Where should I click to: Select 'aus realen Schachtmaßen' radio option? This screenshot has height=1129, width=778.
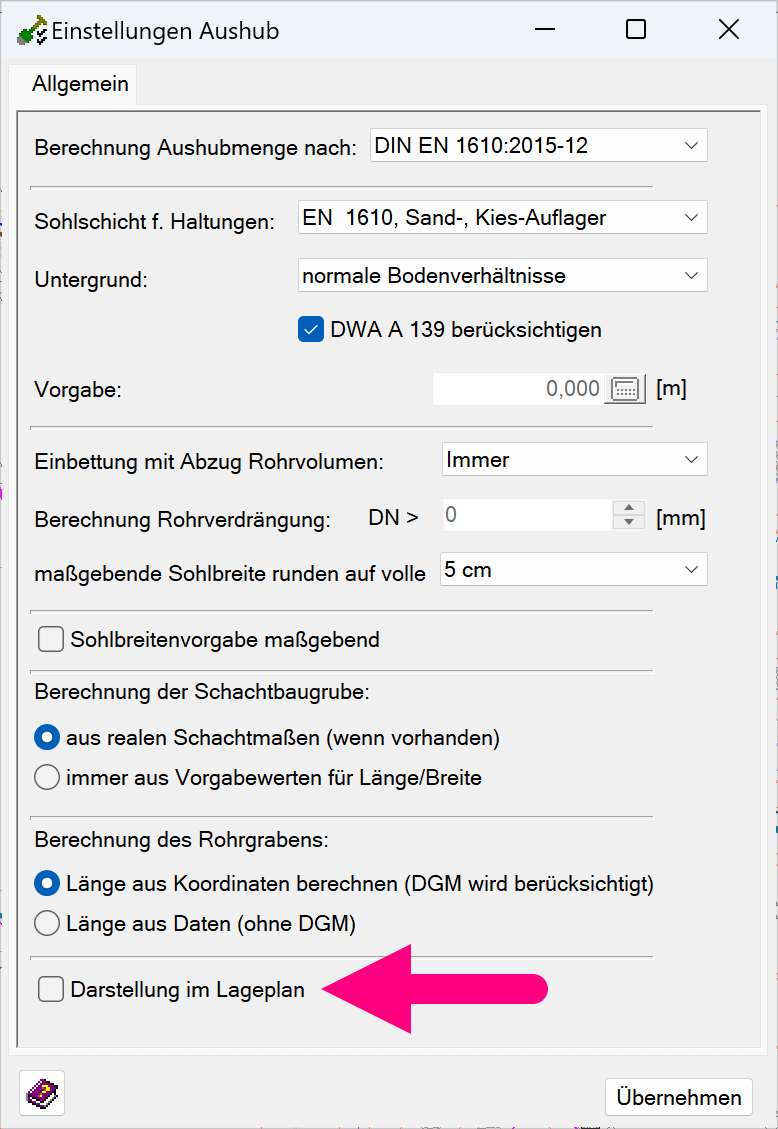47,738
